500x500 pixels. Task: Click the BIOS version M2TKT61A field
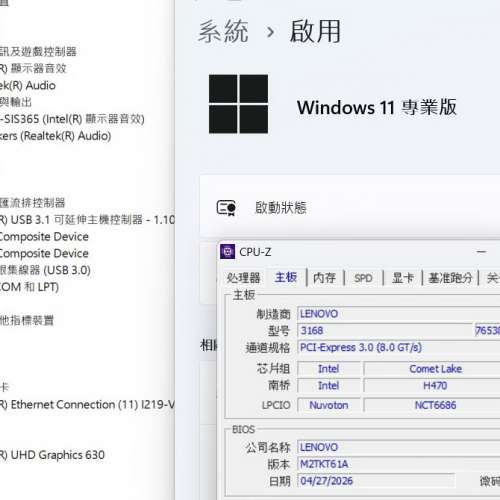coord(398,464)
